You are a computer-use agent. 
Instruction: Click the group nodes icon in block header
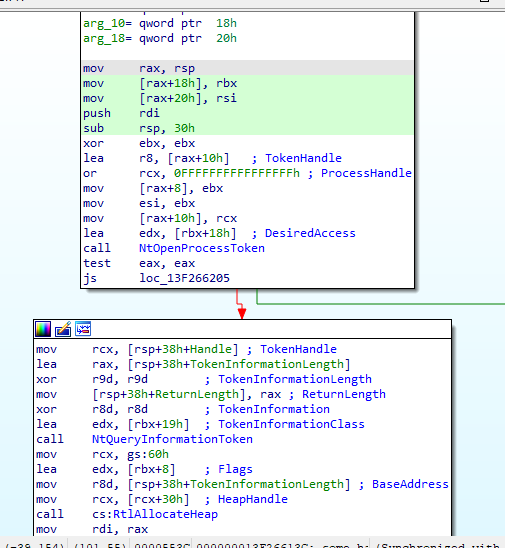pyautogui.click(x=83, y=329)
